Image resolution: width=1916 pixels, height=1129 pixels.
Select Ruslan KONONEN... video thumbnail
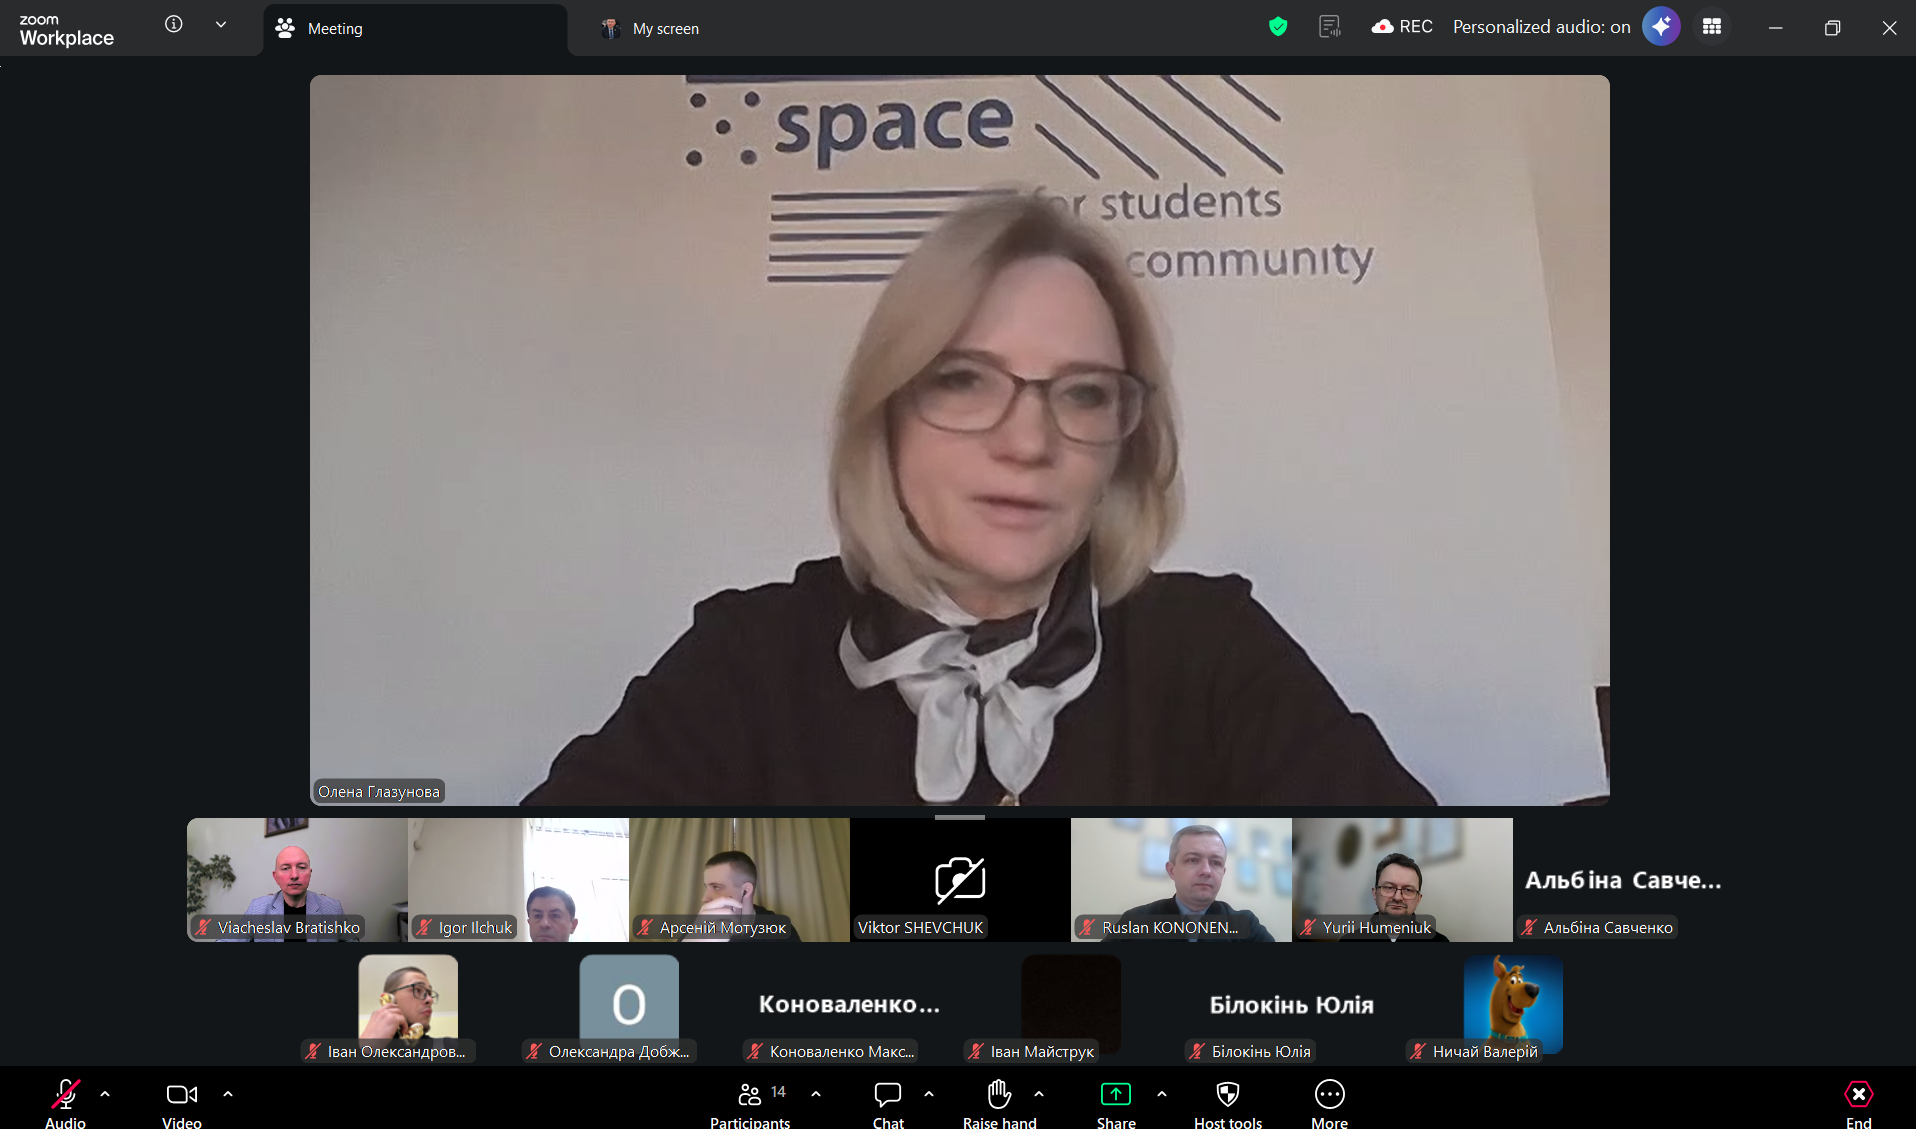click(x=1181, y=879)
